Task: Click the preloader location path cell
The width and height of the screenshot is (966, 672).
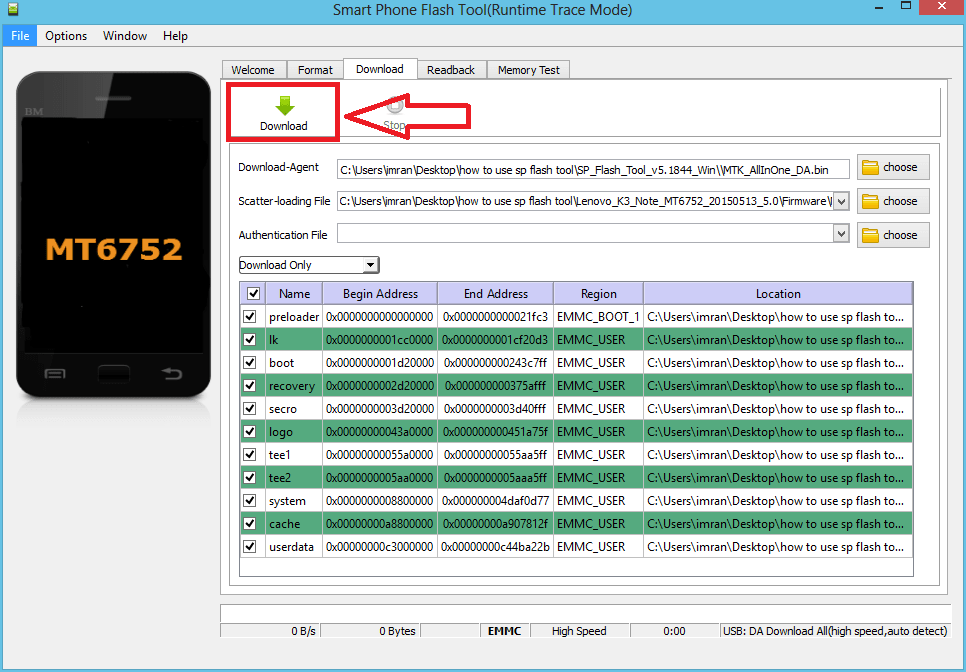Action: click(777, 317)
